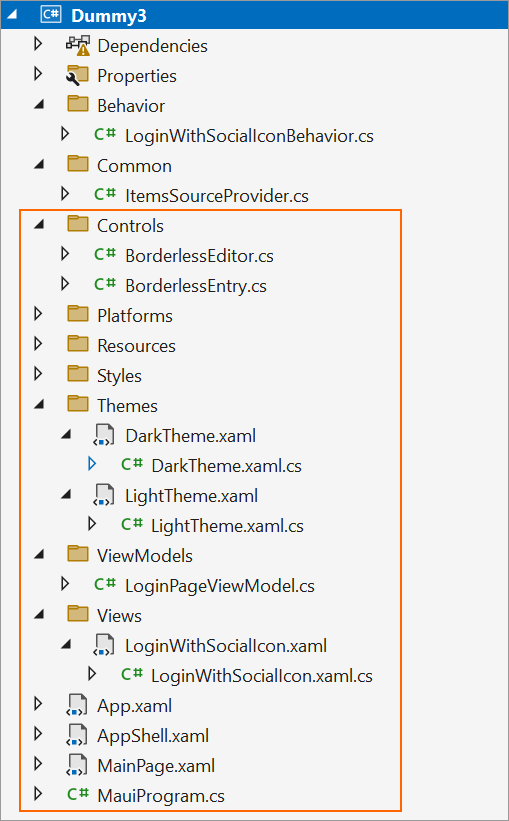Screen dimensions: 509x821
Task: Select the Platforms folder name
Action: pyautogui.click(x=135, y=316)
